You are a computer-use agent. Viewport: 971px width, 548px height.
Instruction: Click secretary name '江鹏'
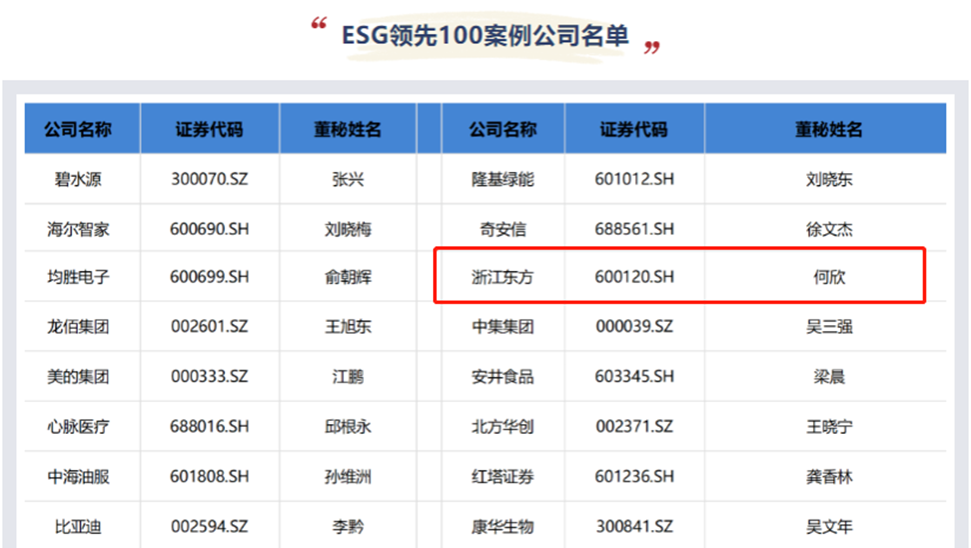pos(348,376)
